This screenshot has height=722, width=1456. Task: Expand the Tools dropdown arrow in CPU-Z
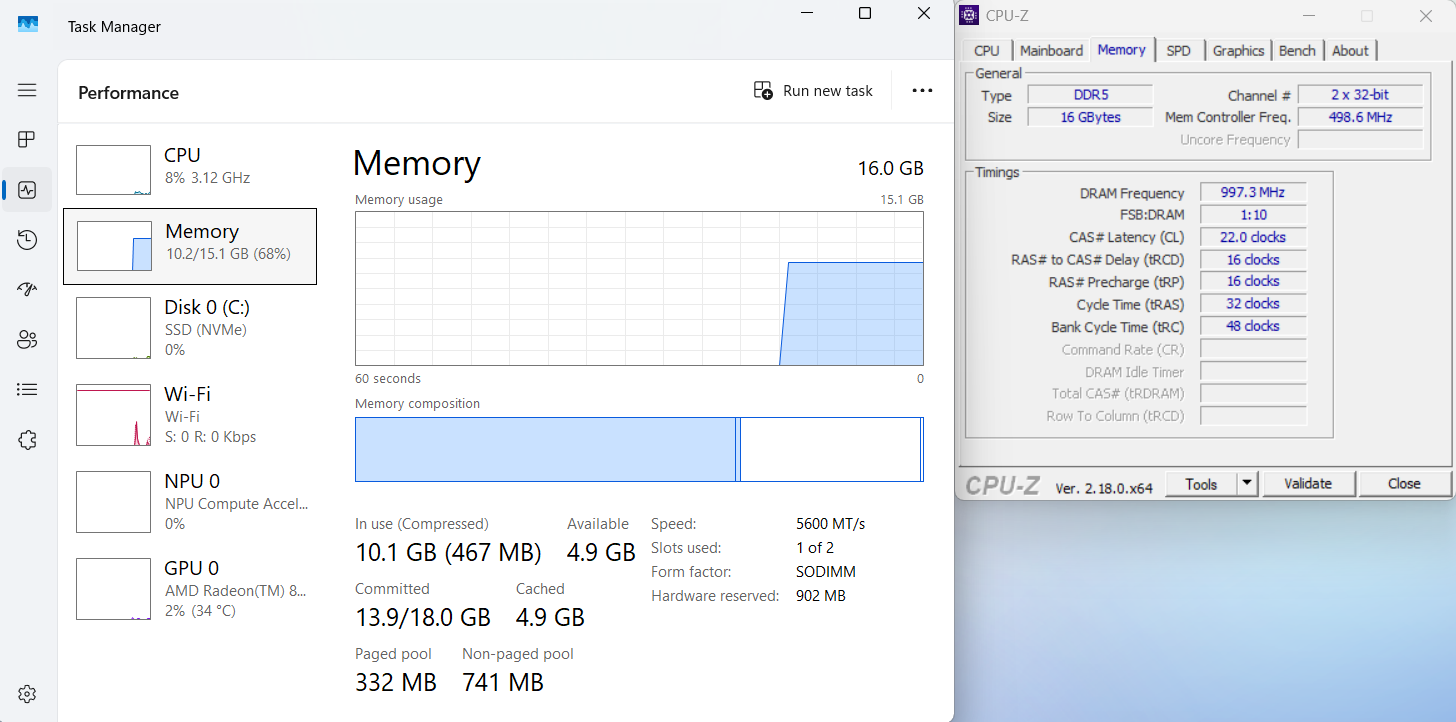(x=1246, y=484)
